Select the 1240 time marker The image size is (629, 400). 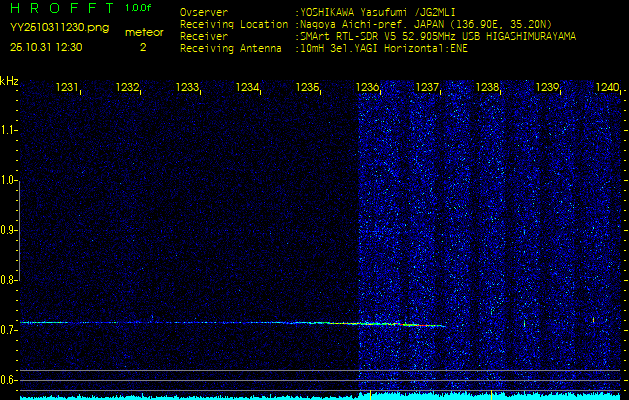607,88
